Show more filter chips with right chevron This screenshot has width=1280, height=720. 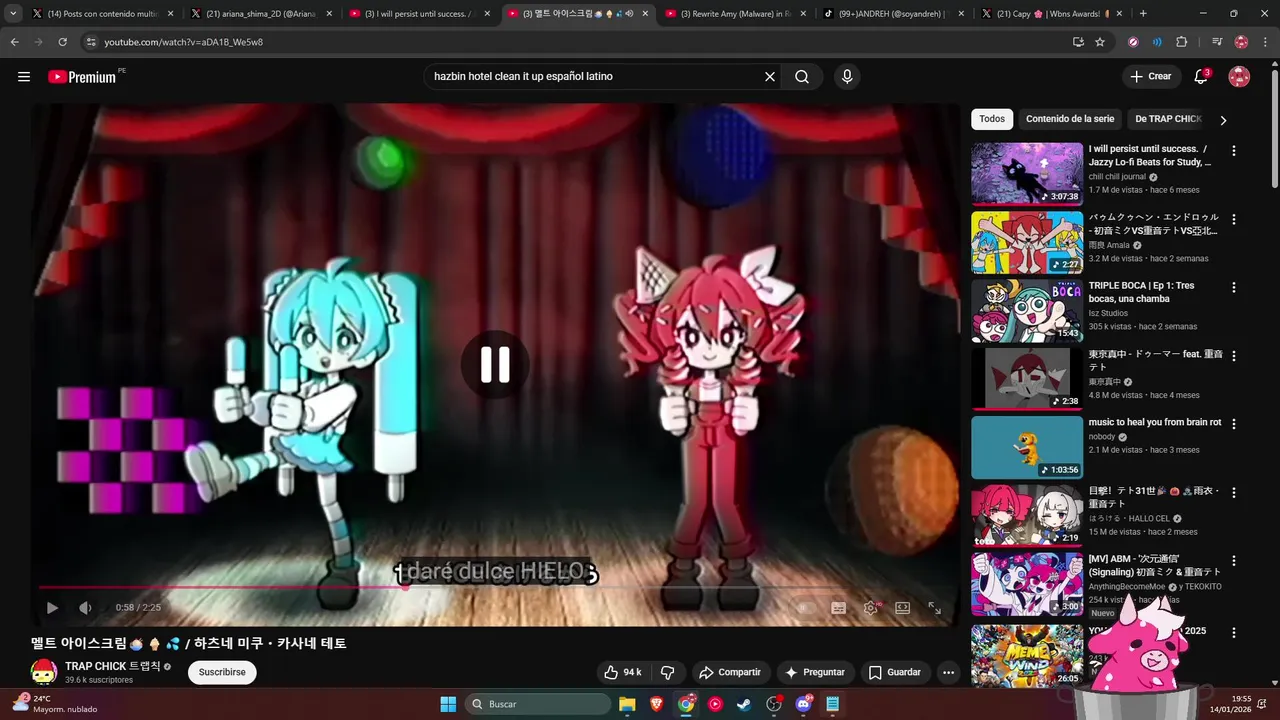1223,120
